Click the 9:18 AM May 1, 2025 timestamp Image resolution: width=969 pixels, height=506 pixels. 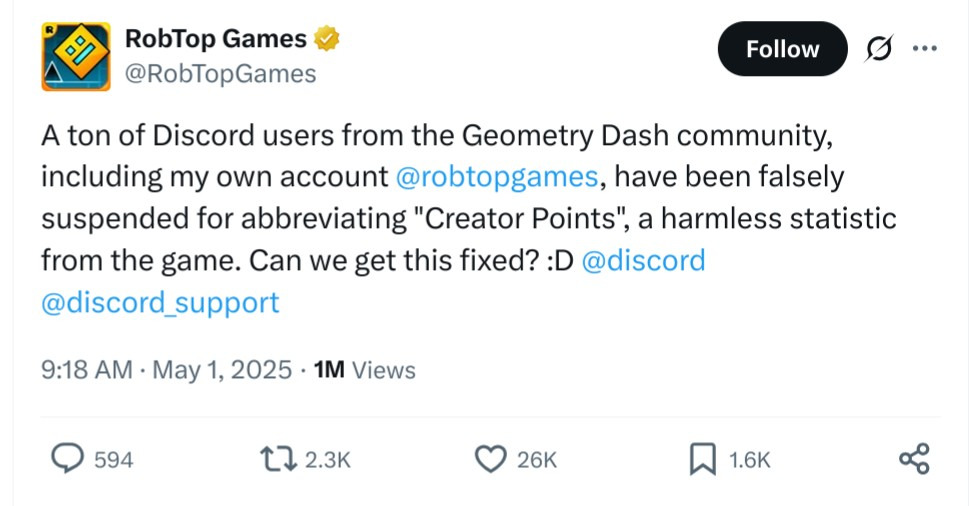tap(167, 370)
